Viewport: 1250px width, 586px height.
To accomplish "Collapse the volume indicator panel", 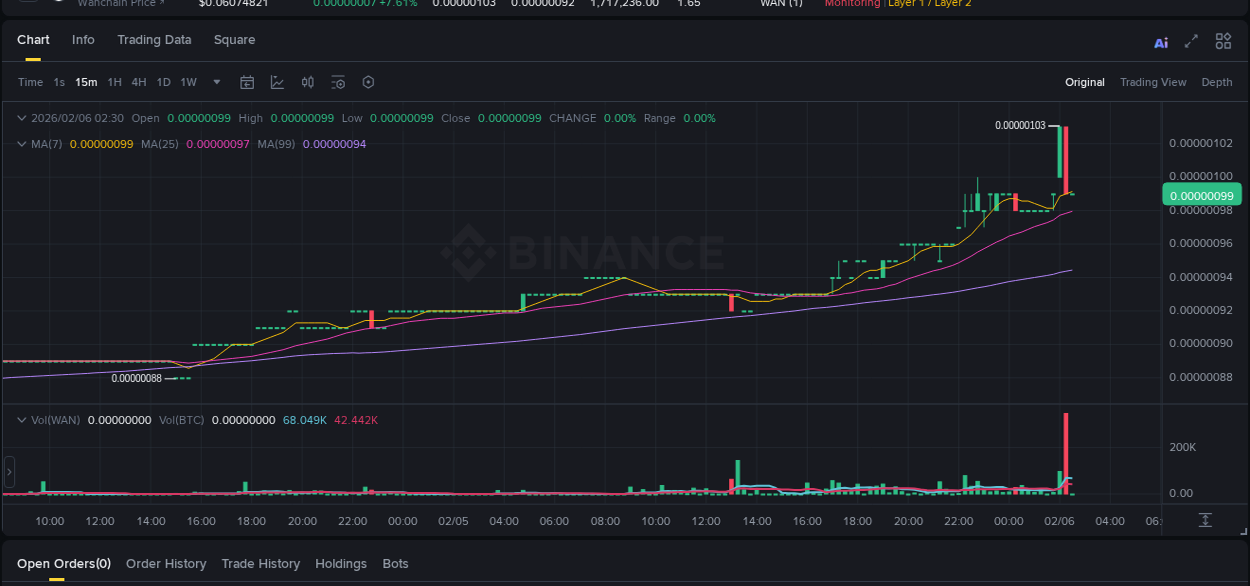I will tap(22, 420).
